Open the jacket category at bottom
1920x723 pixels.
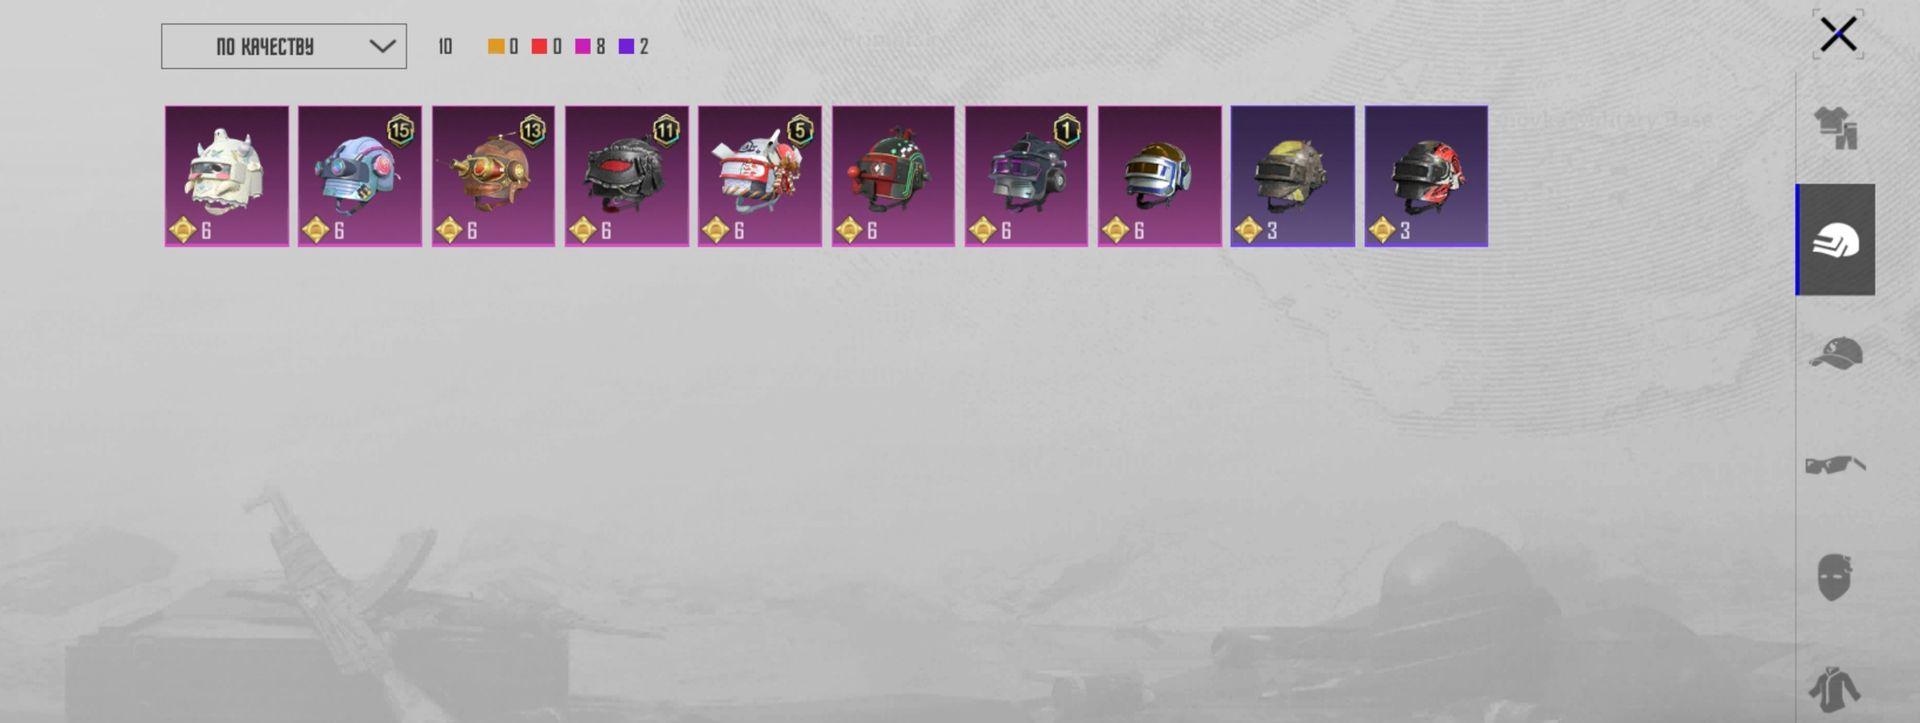pos(1835,690)
